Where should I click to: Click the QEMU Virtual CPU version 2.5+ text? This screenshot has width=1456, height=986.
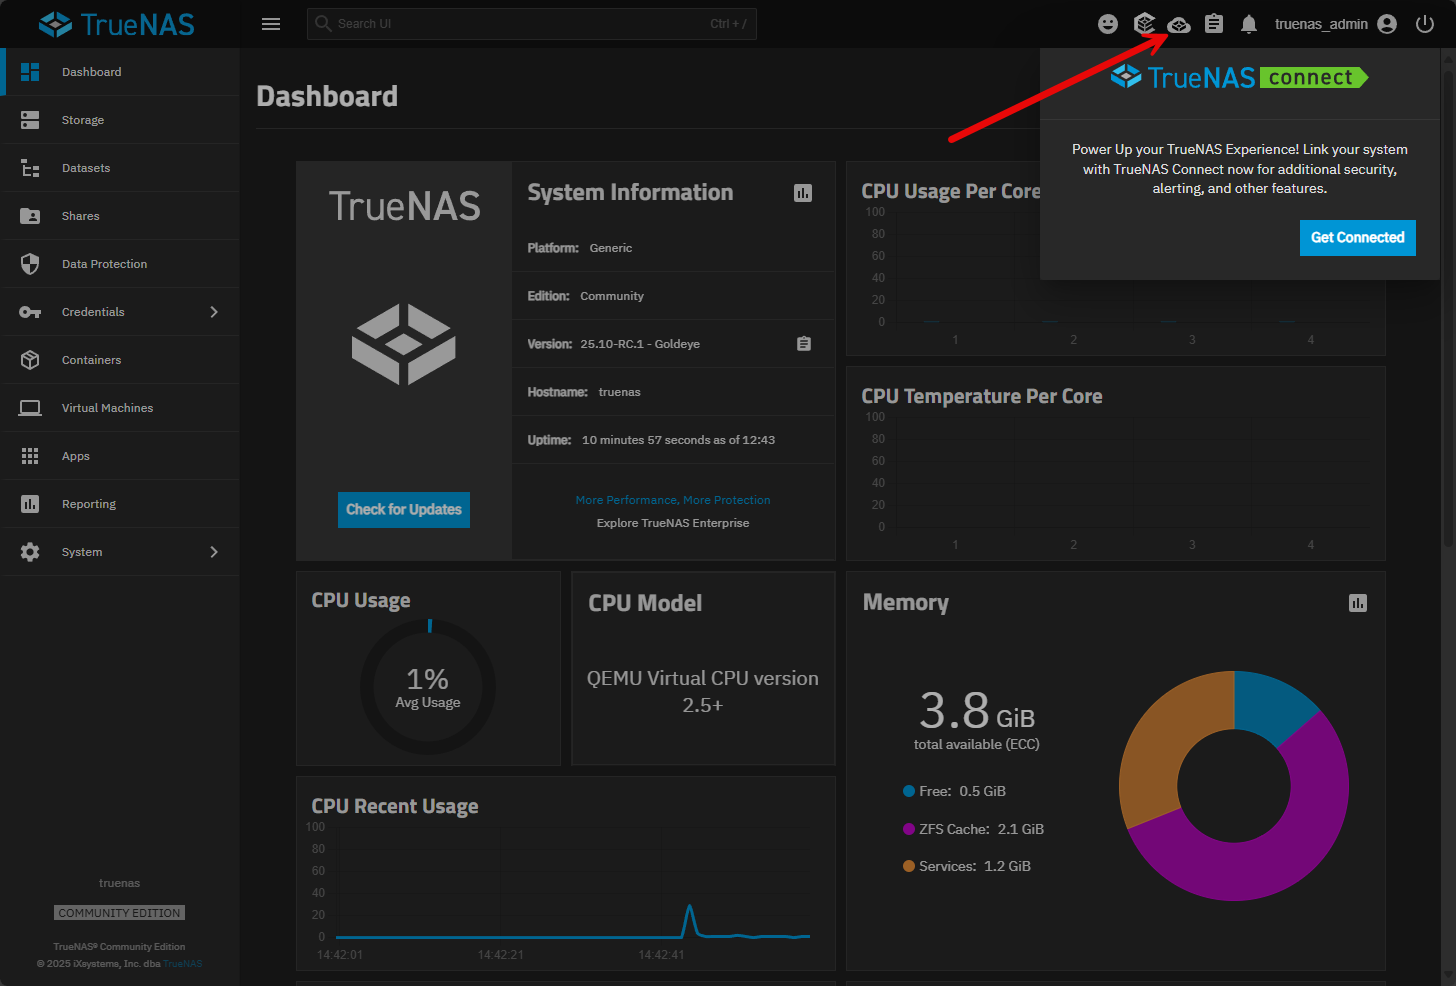[703, 691]
